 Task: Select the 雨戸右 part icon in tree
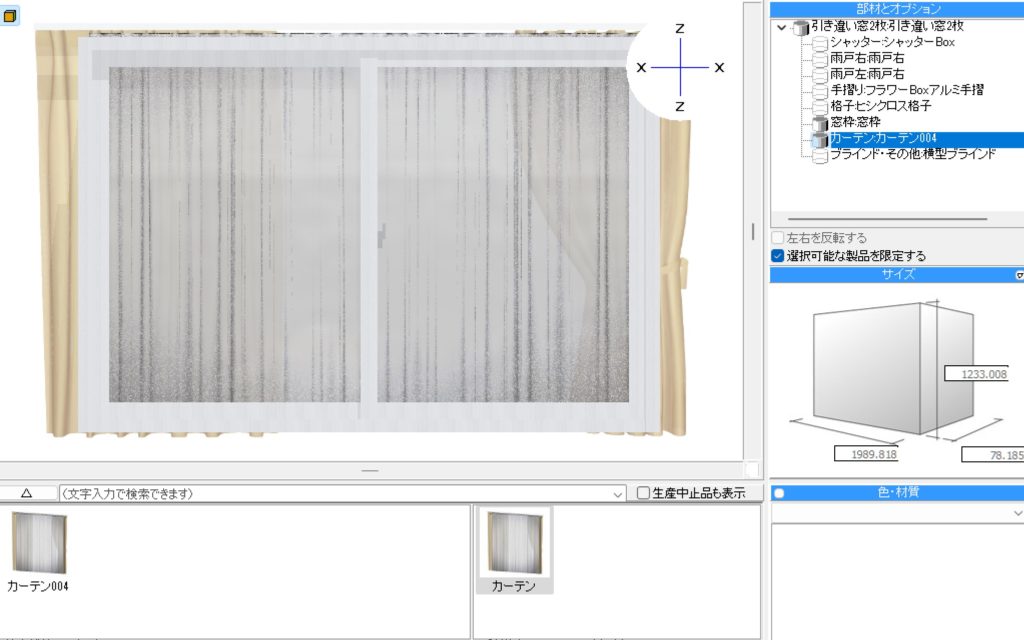[x=820, y=59]
